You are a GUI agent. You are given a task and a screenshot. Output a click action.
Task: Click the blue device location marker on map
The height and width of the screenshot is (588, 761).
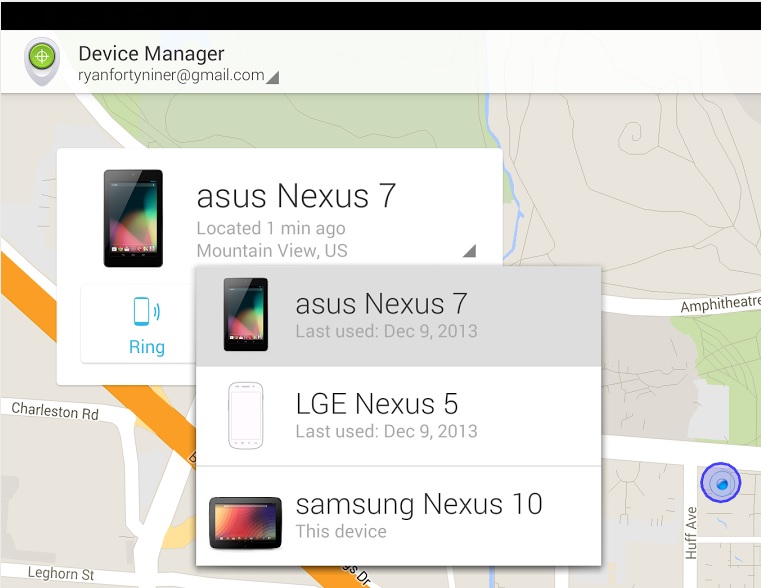(721, 483)
